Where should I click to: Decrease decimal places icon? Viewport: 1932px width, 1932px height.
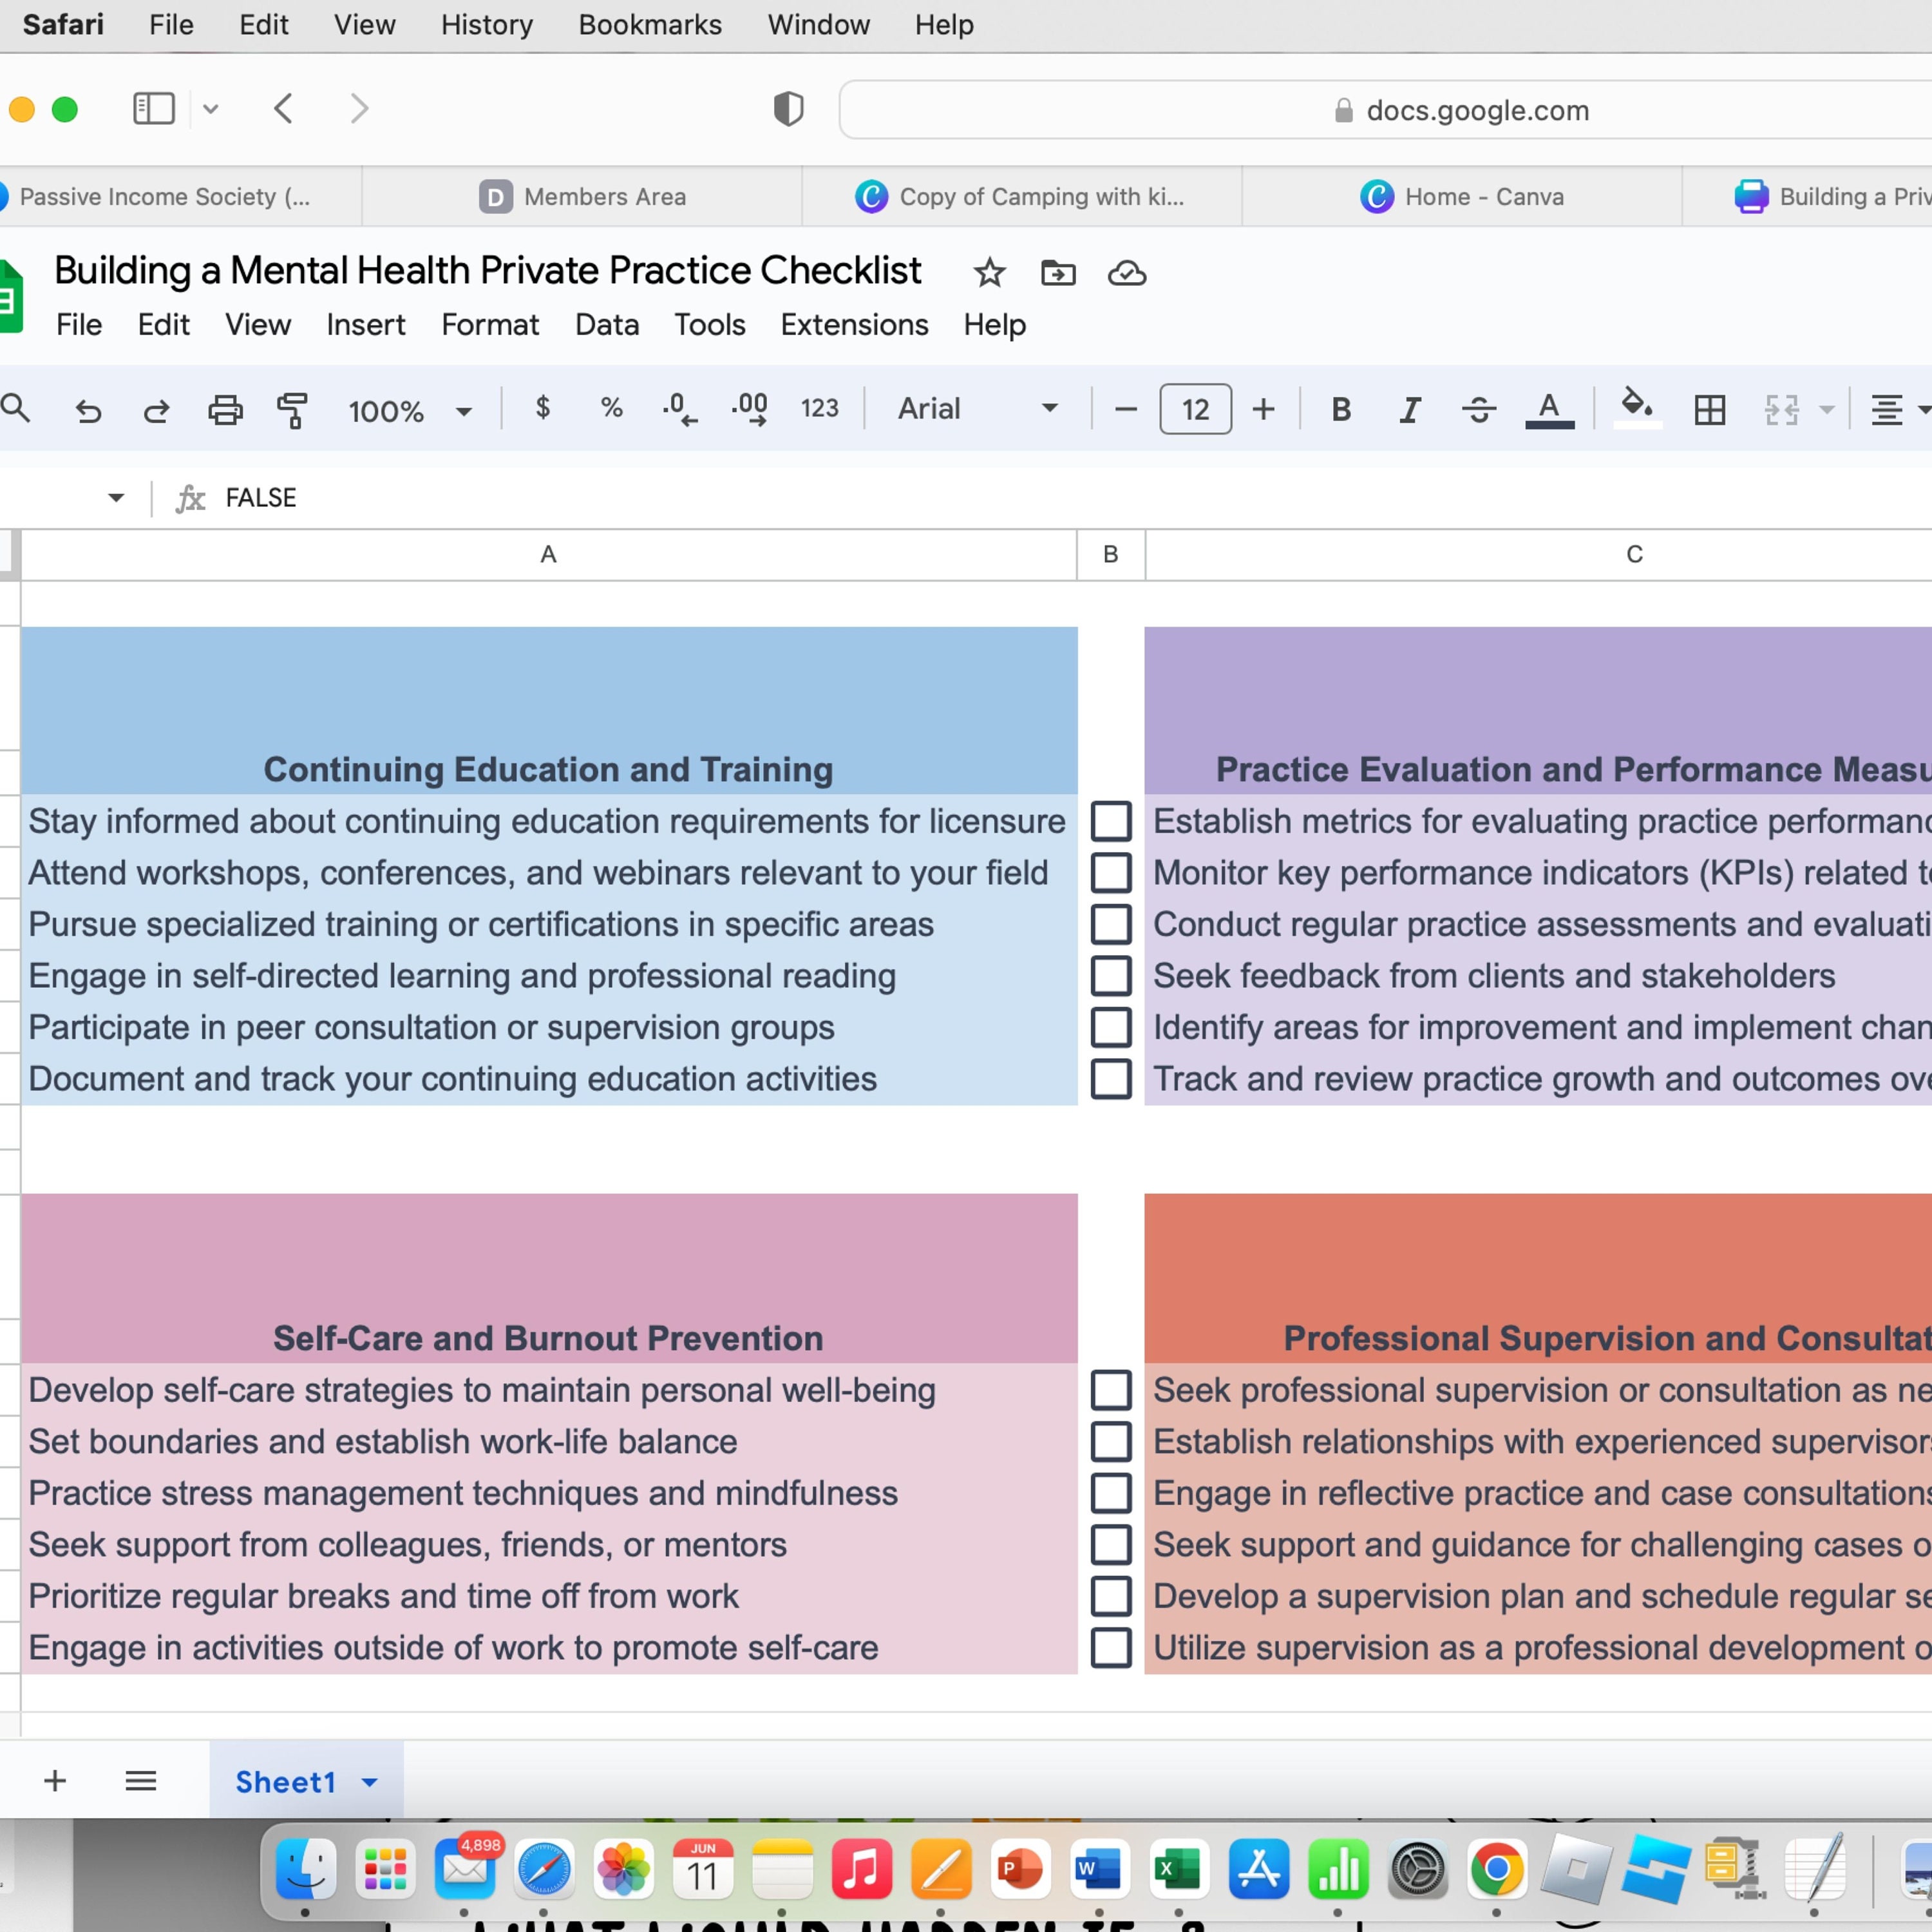[x=680, y=409]
